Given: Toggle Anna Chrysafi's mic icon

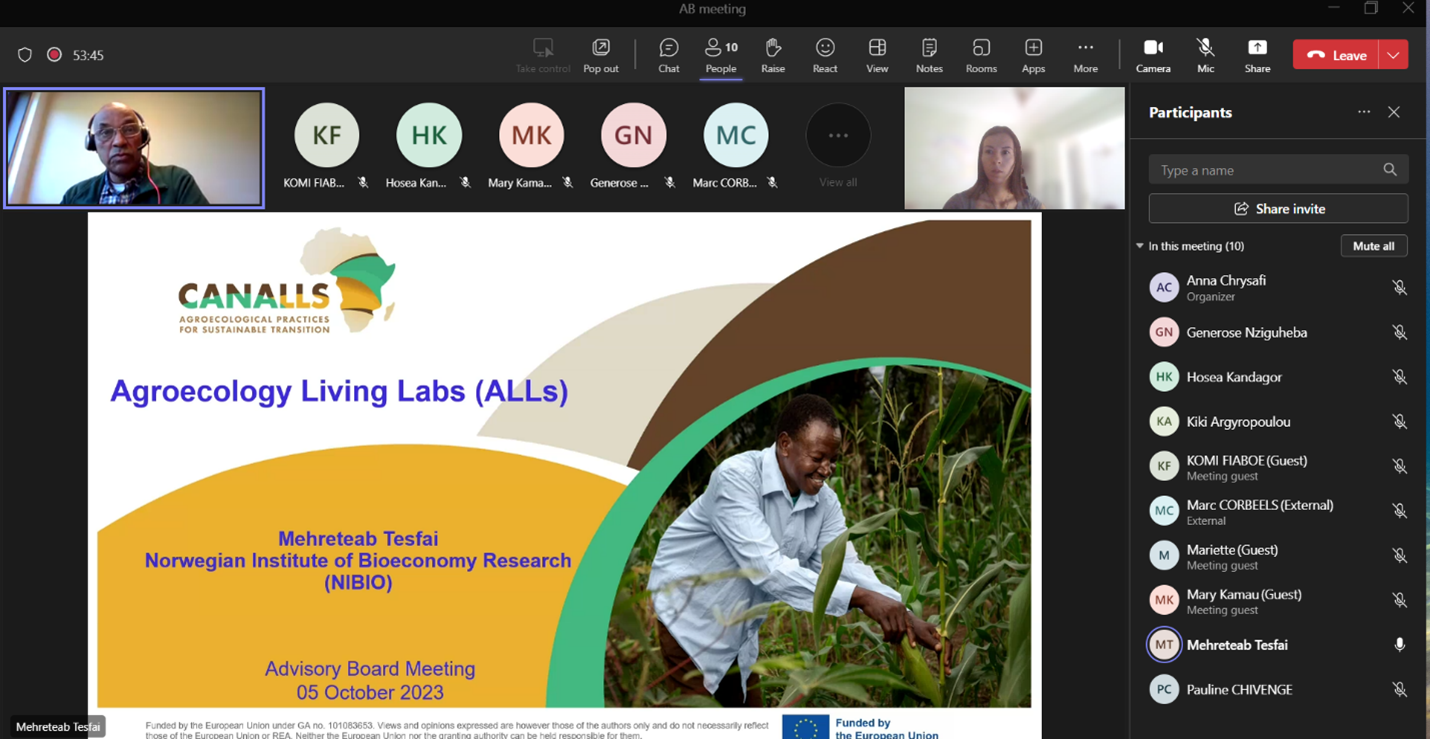Looking at the screenshot, I should pos(1400,288).
